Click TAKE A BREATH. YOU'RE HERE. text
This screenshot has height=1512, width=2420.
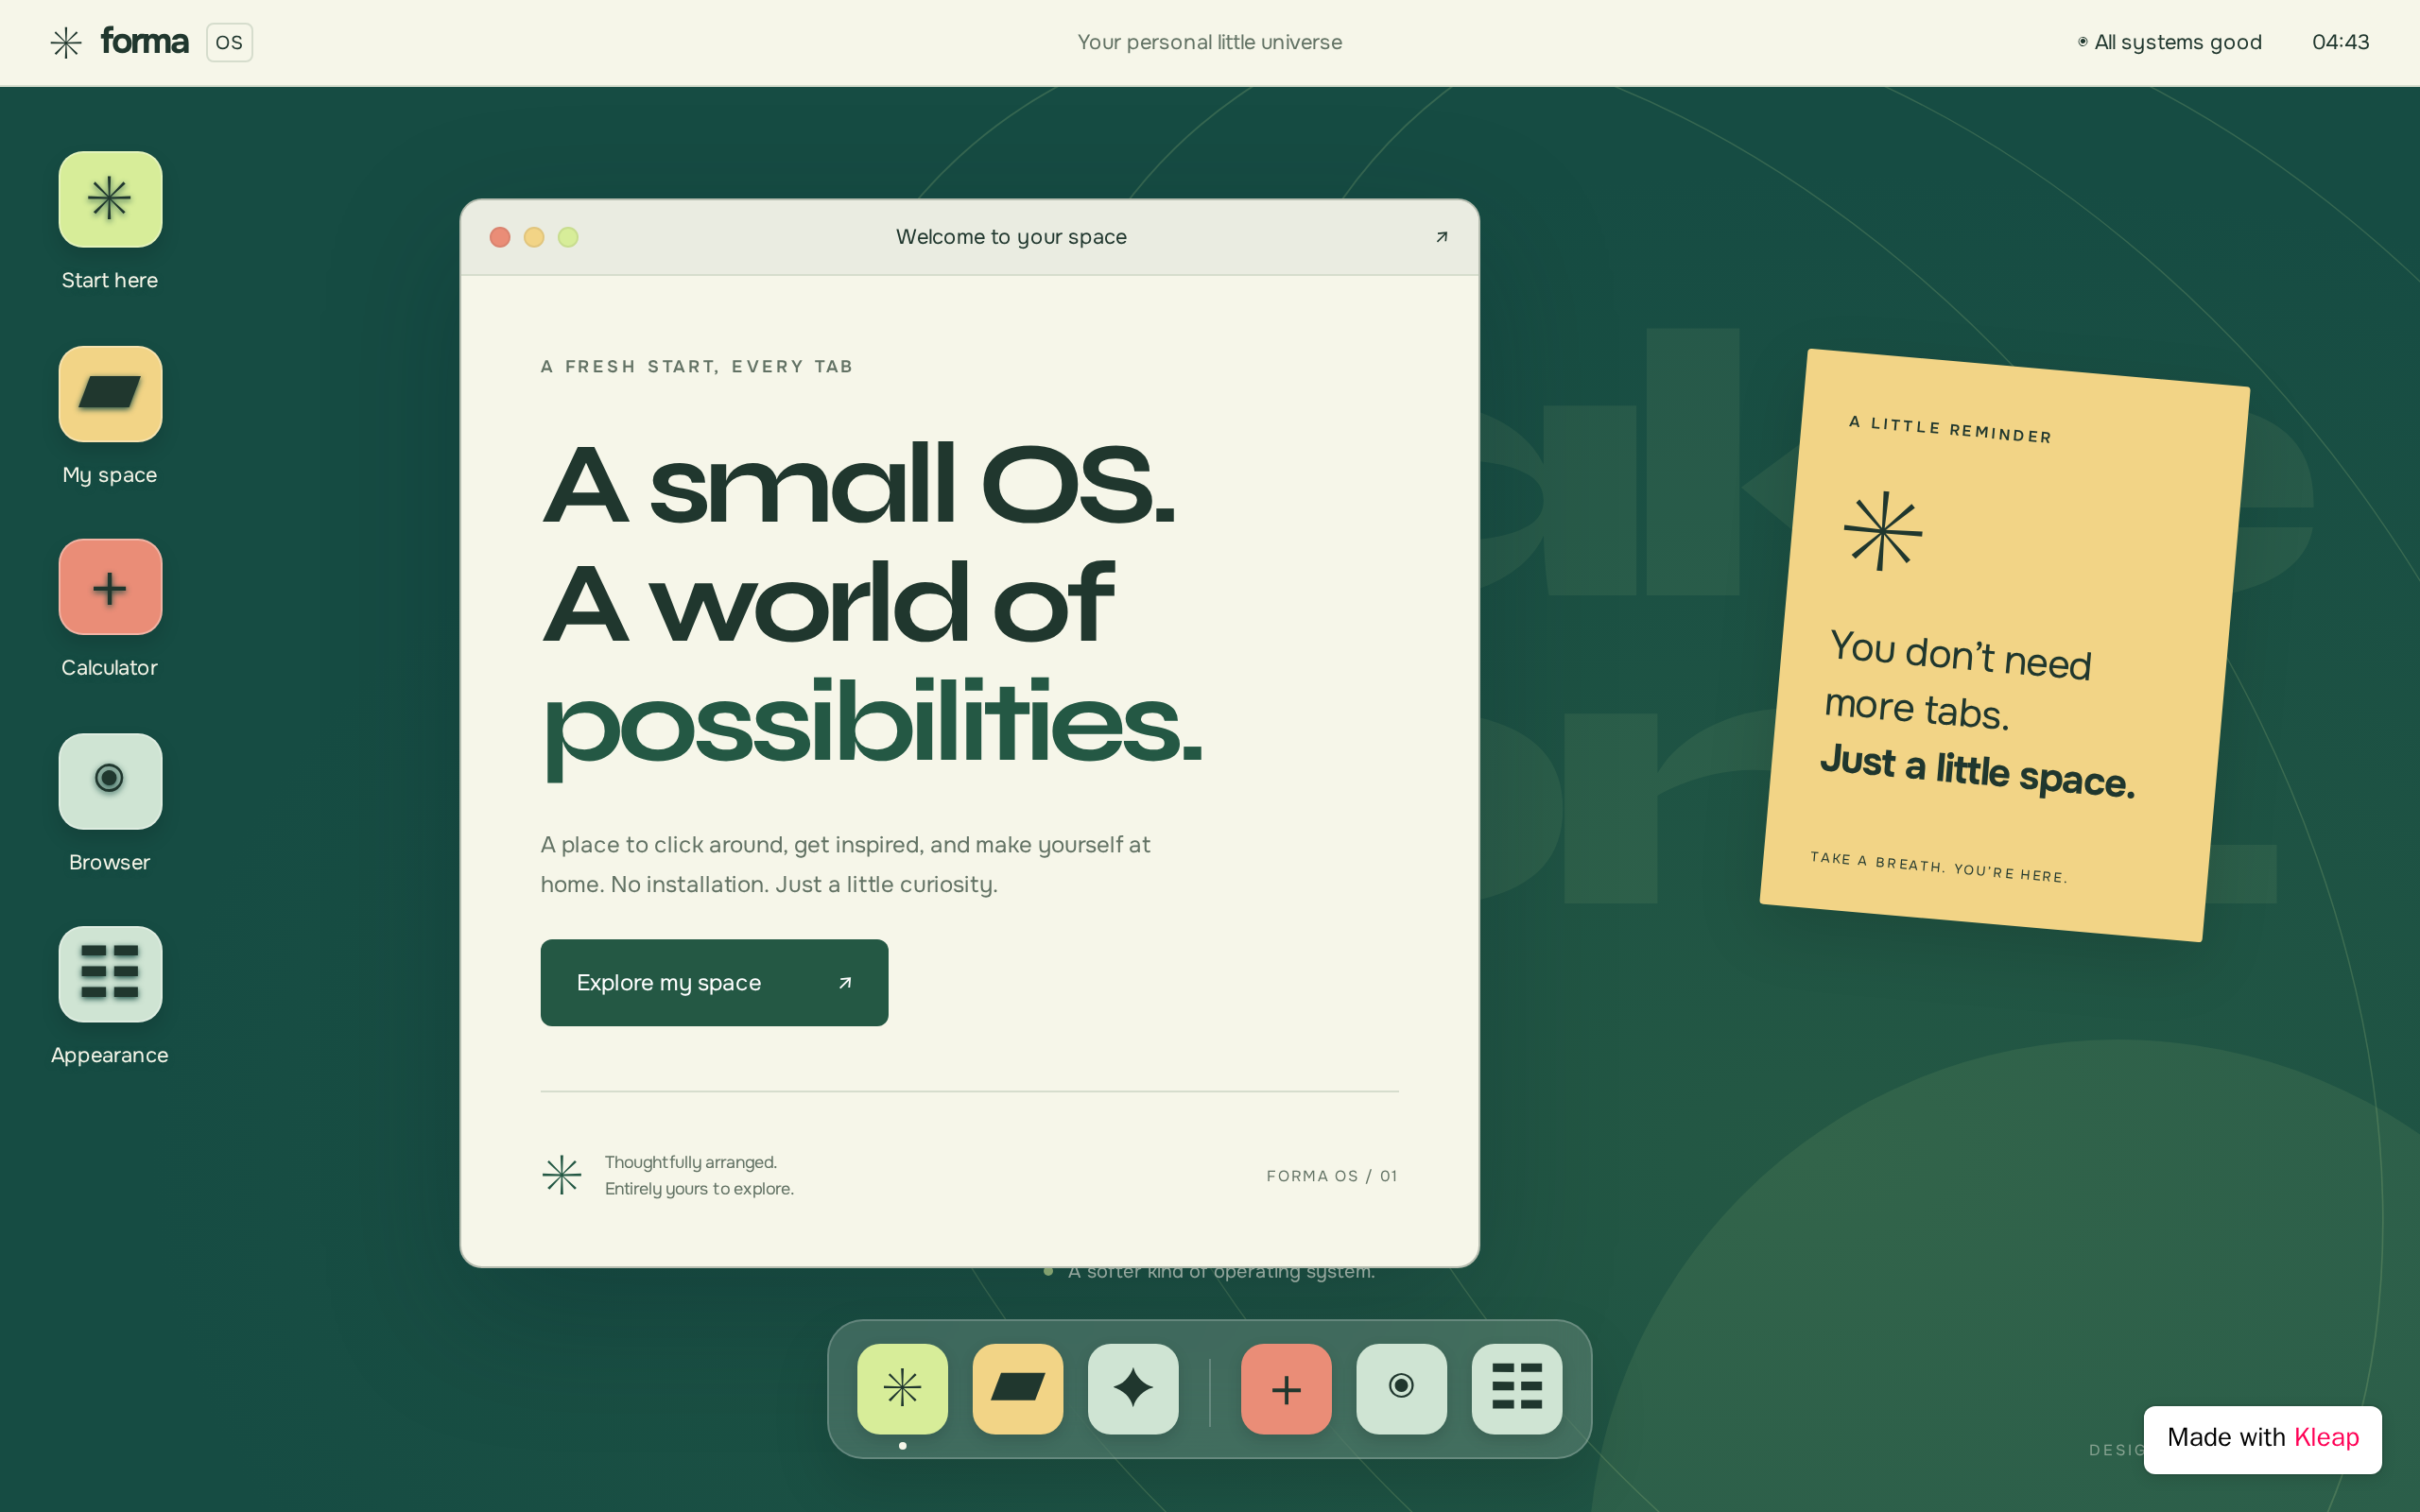[x=1938, y=867]
